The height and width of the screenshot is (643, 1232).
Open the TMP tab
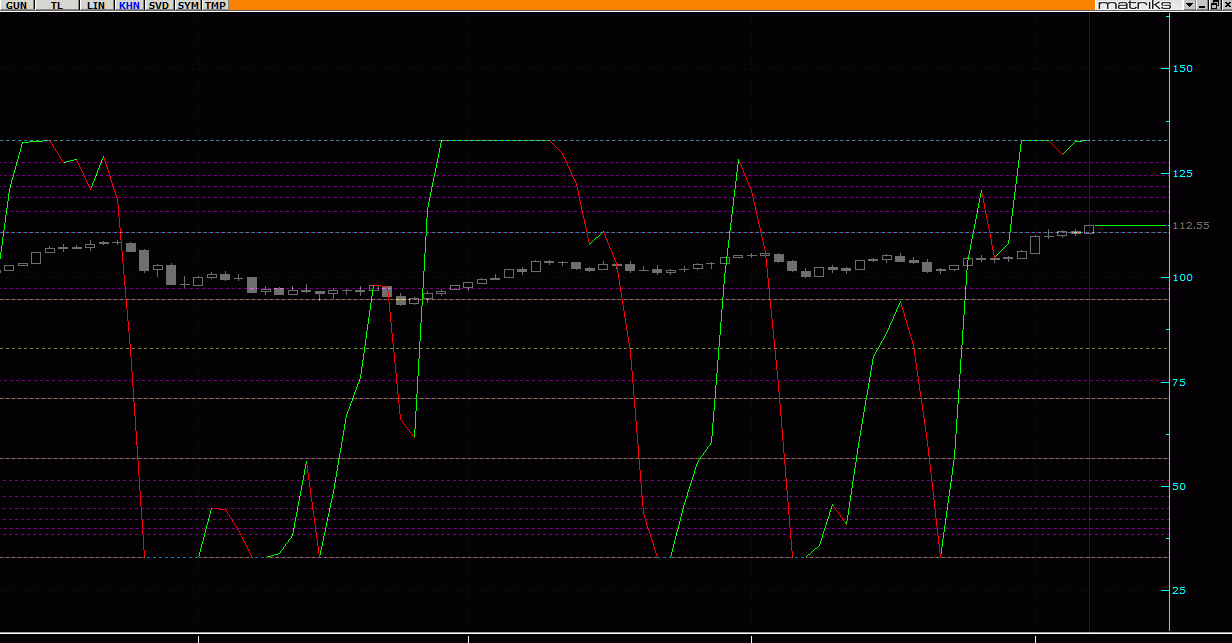[216, 5]
